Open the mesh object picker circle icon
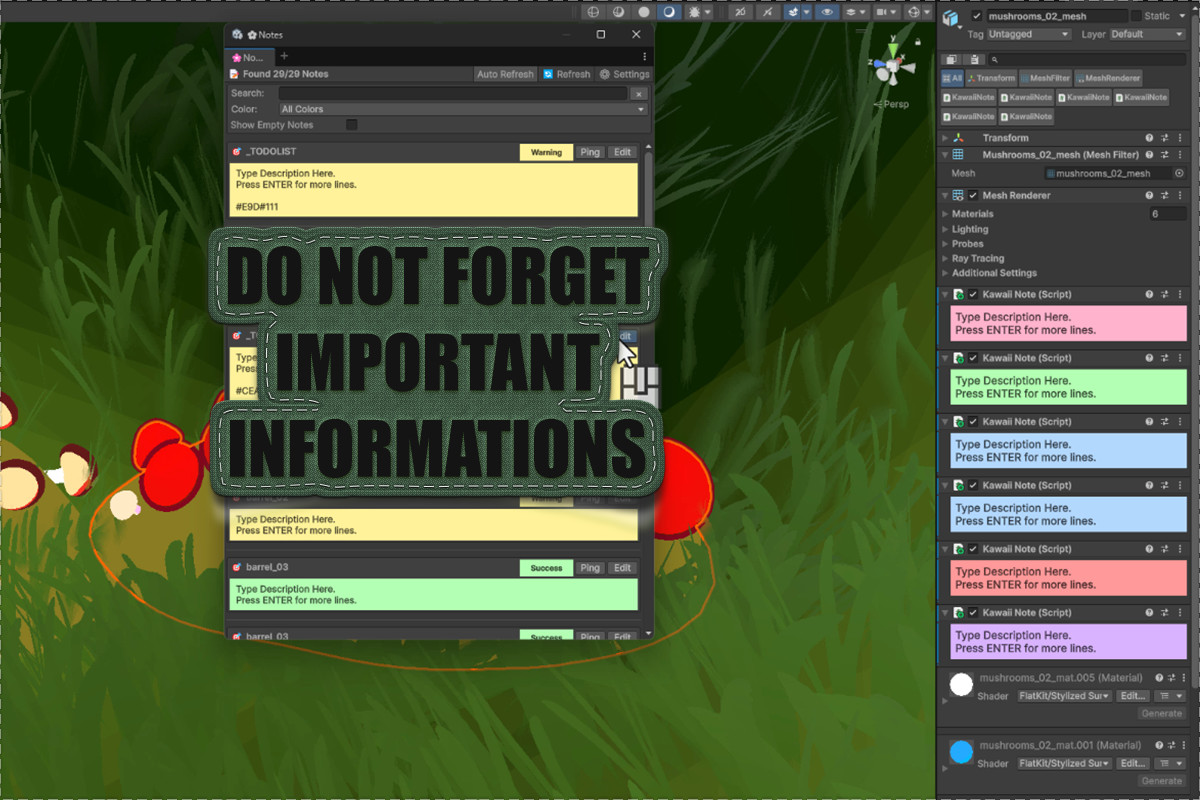This screenshot has width=1200, height=800. (1179, 173)
